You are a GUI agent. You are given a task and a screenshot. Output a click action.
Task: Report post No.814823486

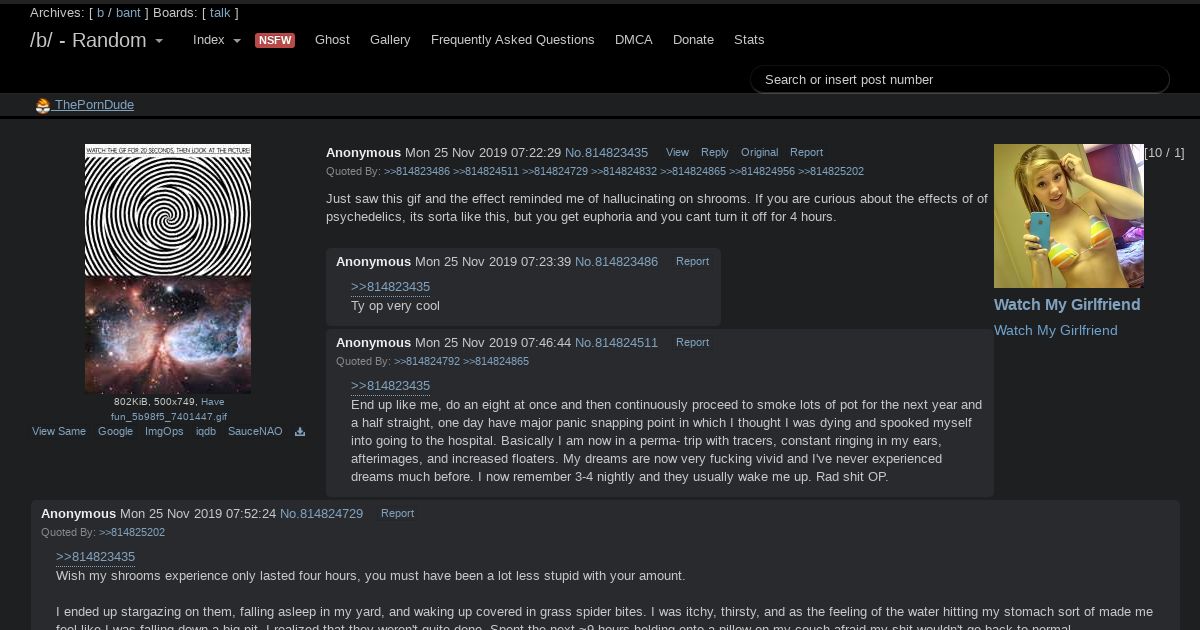(692, 262)
